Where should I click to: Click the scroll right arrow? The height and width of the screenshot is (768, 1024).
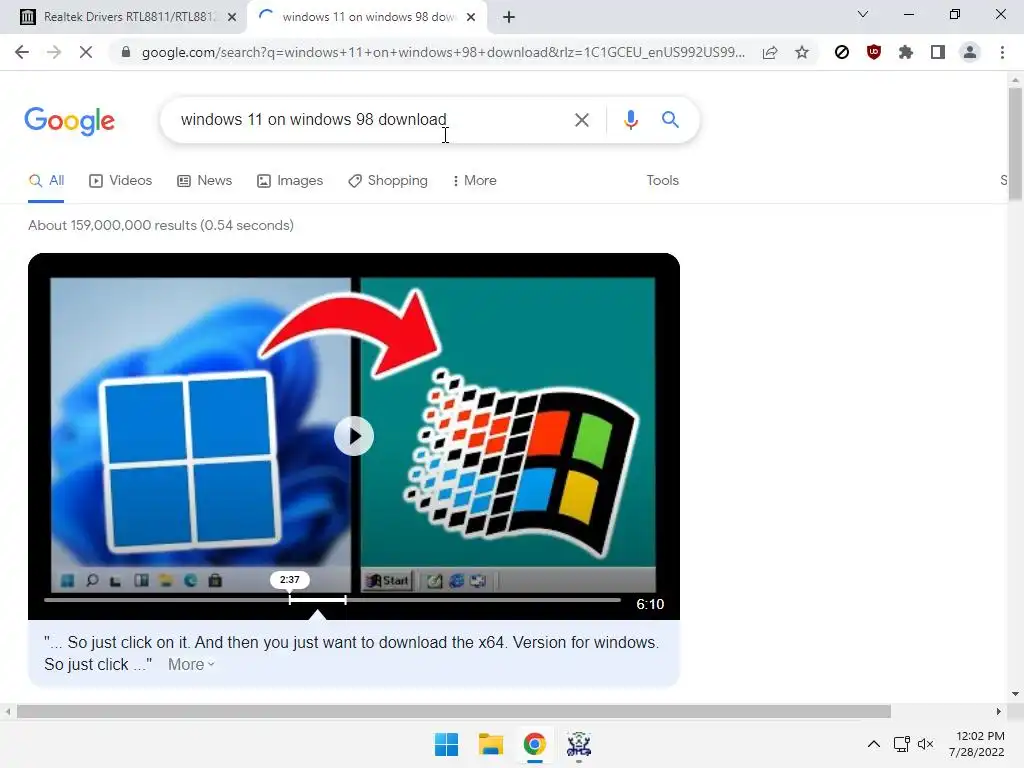999,711
